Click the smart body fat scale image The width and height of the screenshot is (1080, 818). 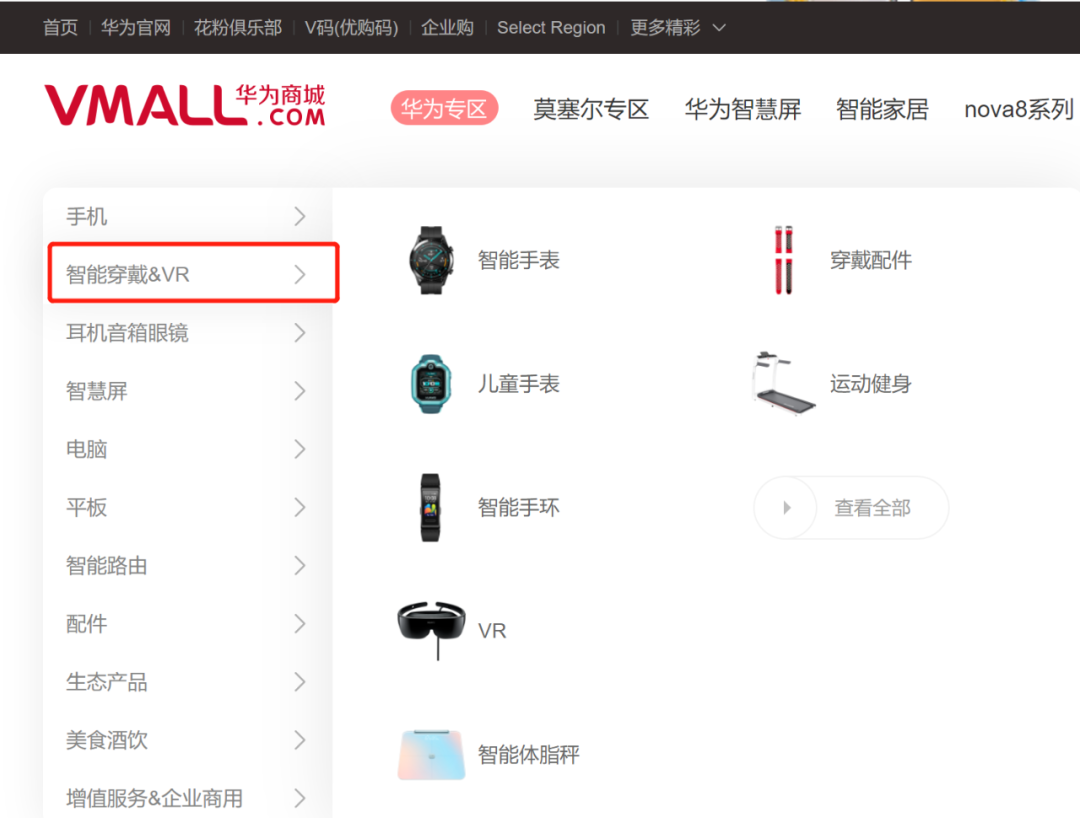click(x=431, y=755)
